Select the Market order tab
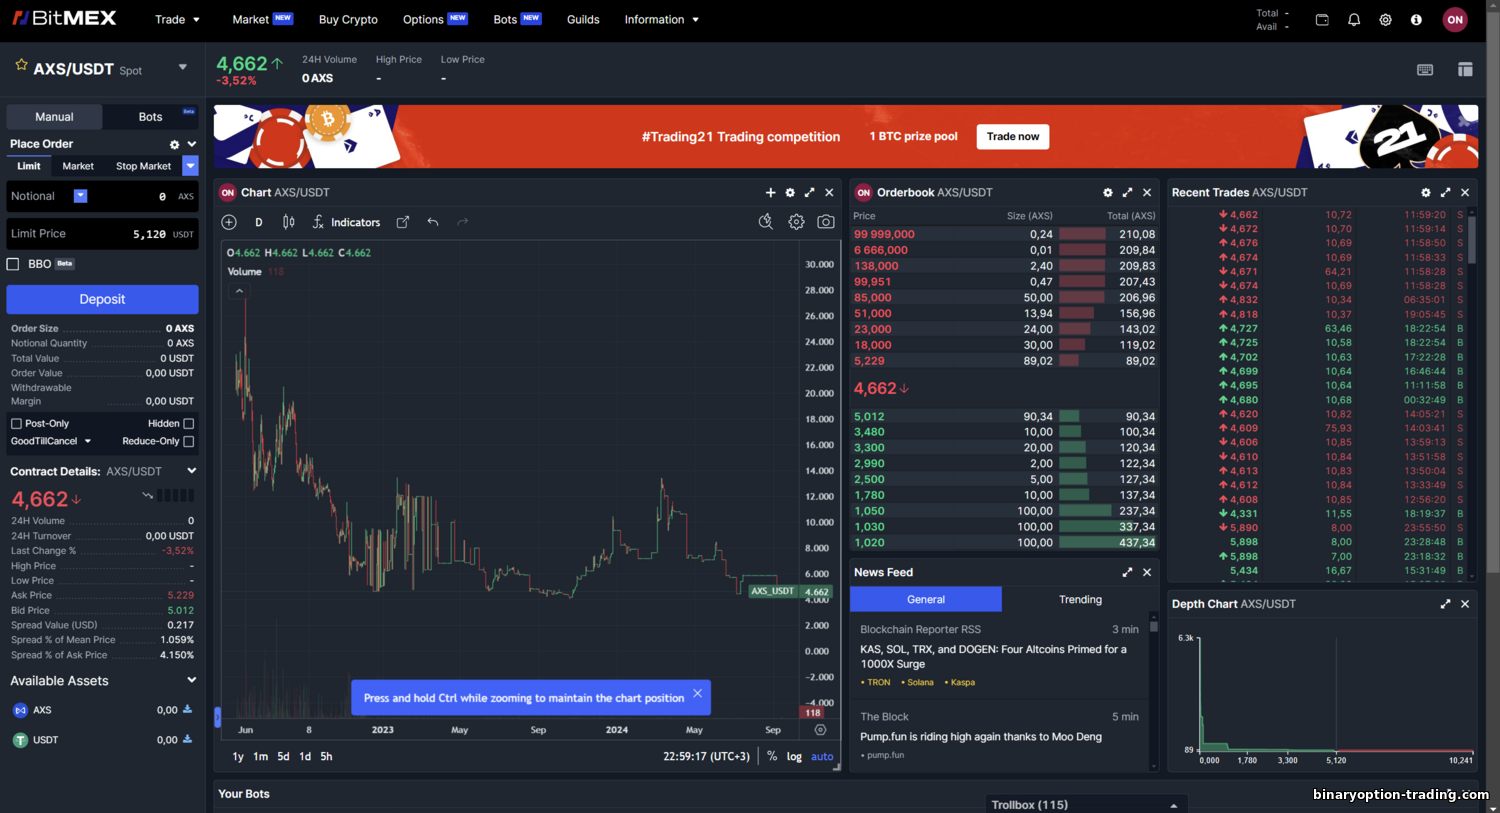The width and height of the screenshot is (1500, 813). point(78,166)
